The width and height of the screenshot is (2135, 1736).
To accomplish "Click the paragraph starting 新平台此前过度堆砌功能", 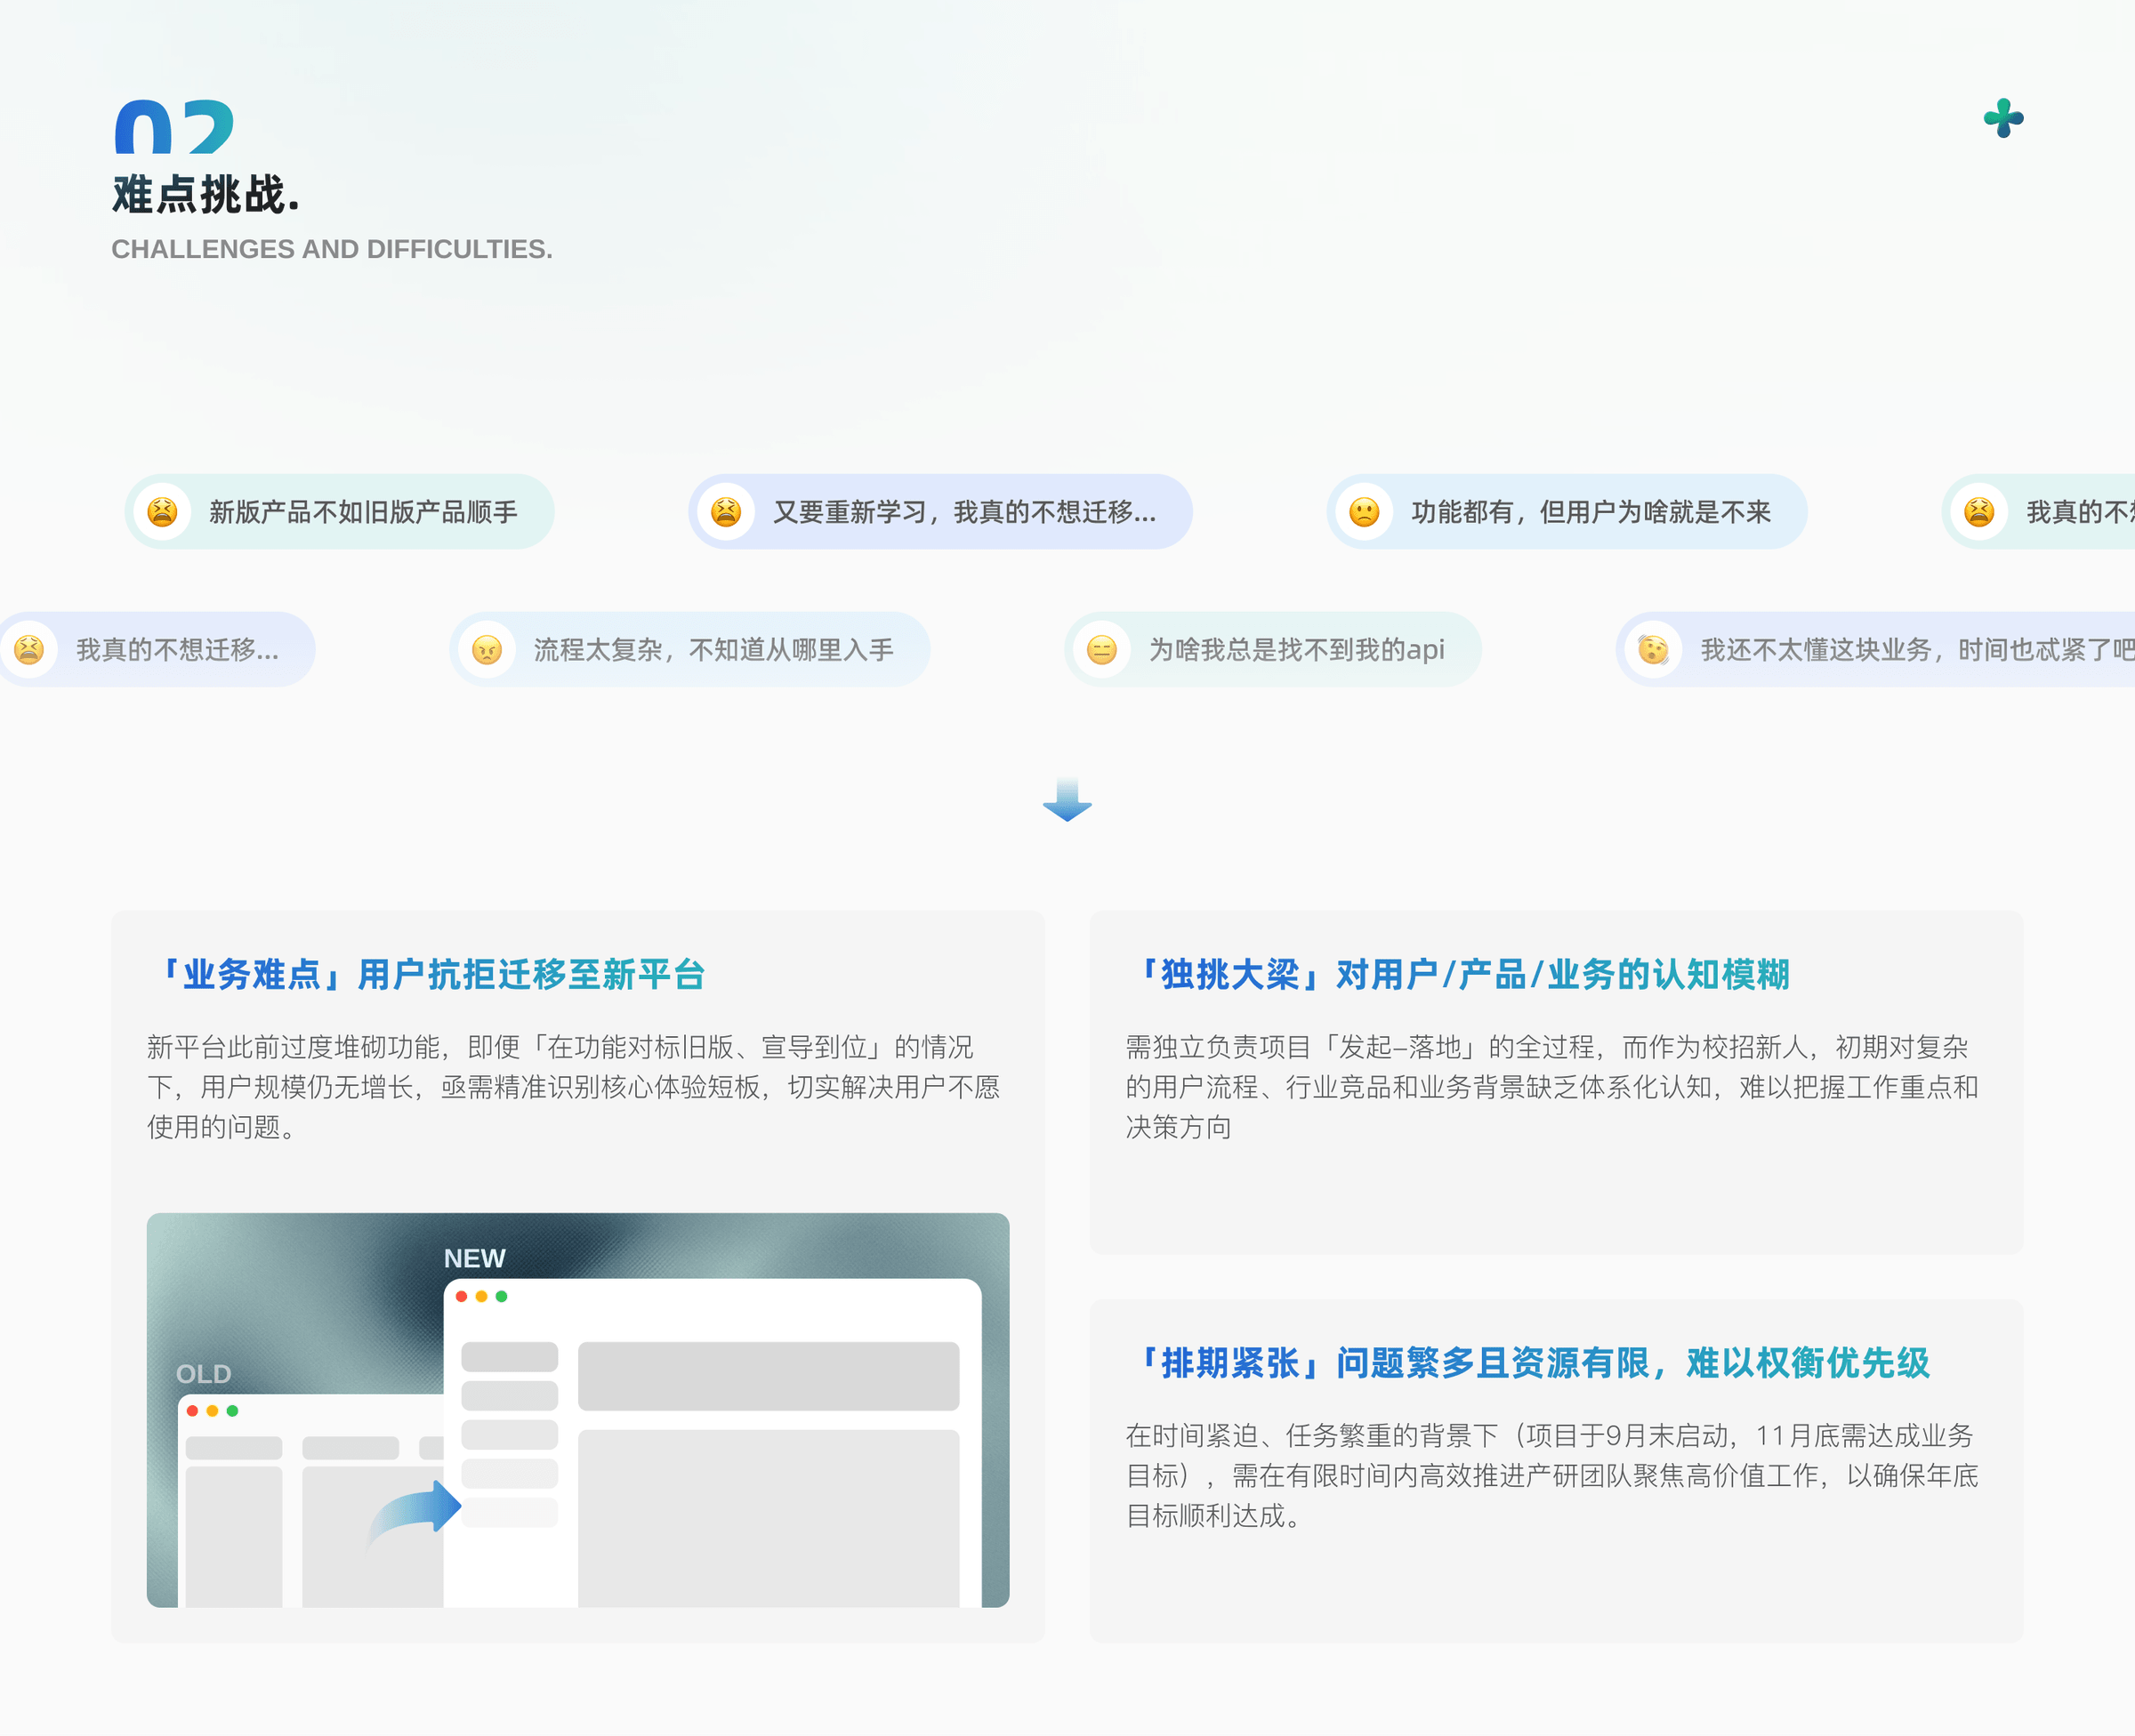I will 574,1087.
